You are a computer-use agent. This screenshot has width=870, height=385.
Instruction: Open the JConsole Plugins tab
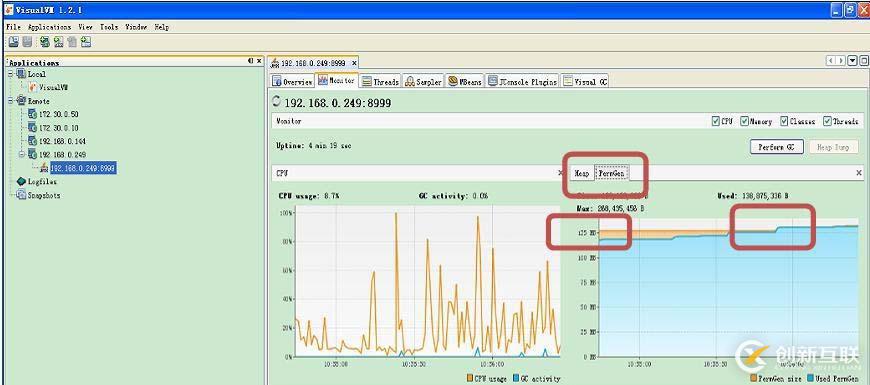(523, 82)
